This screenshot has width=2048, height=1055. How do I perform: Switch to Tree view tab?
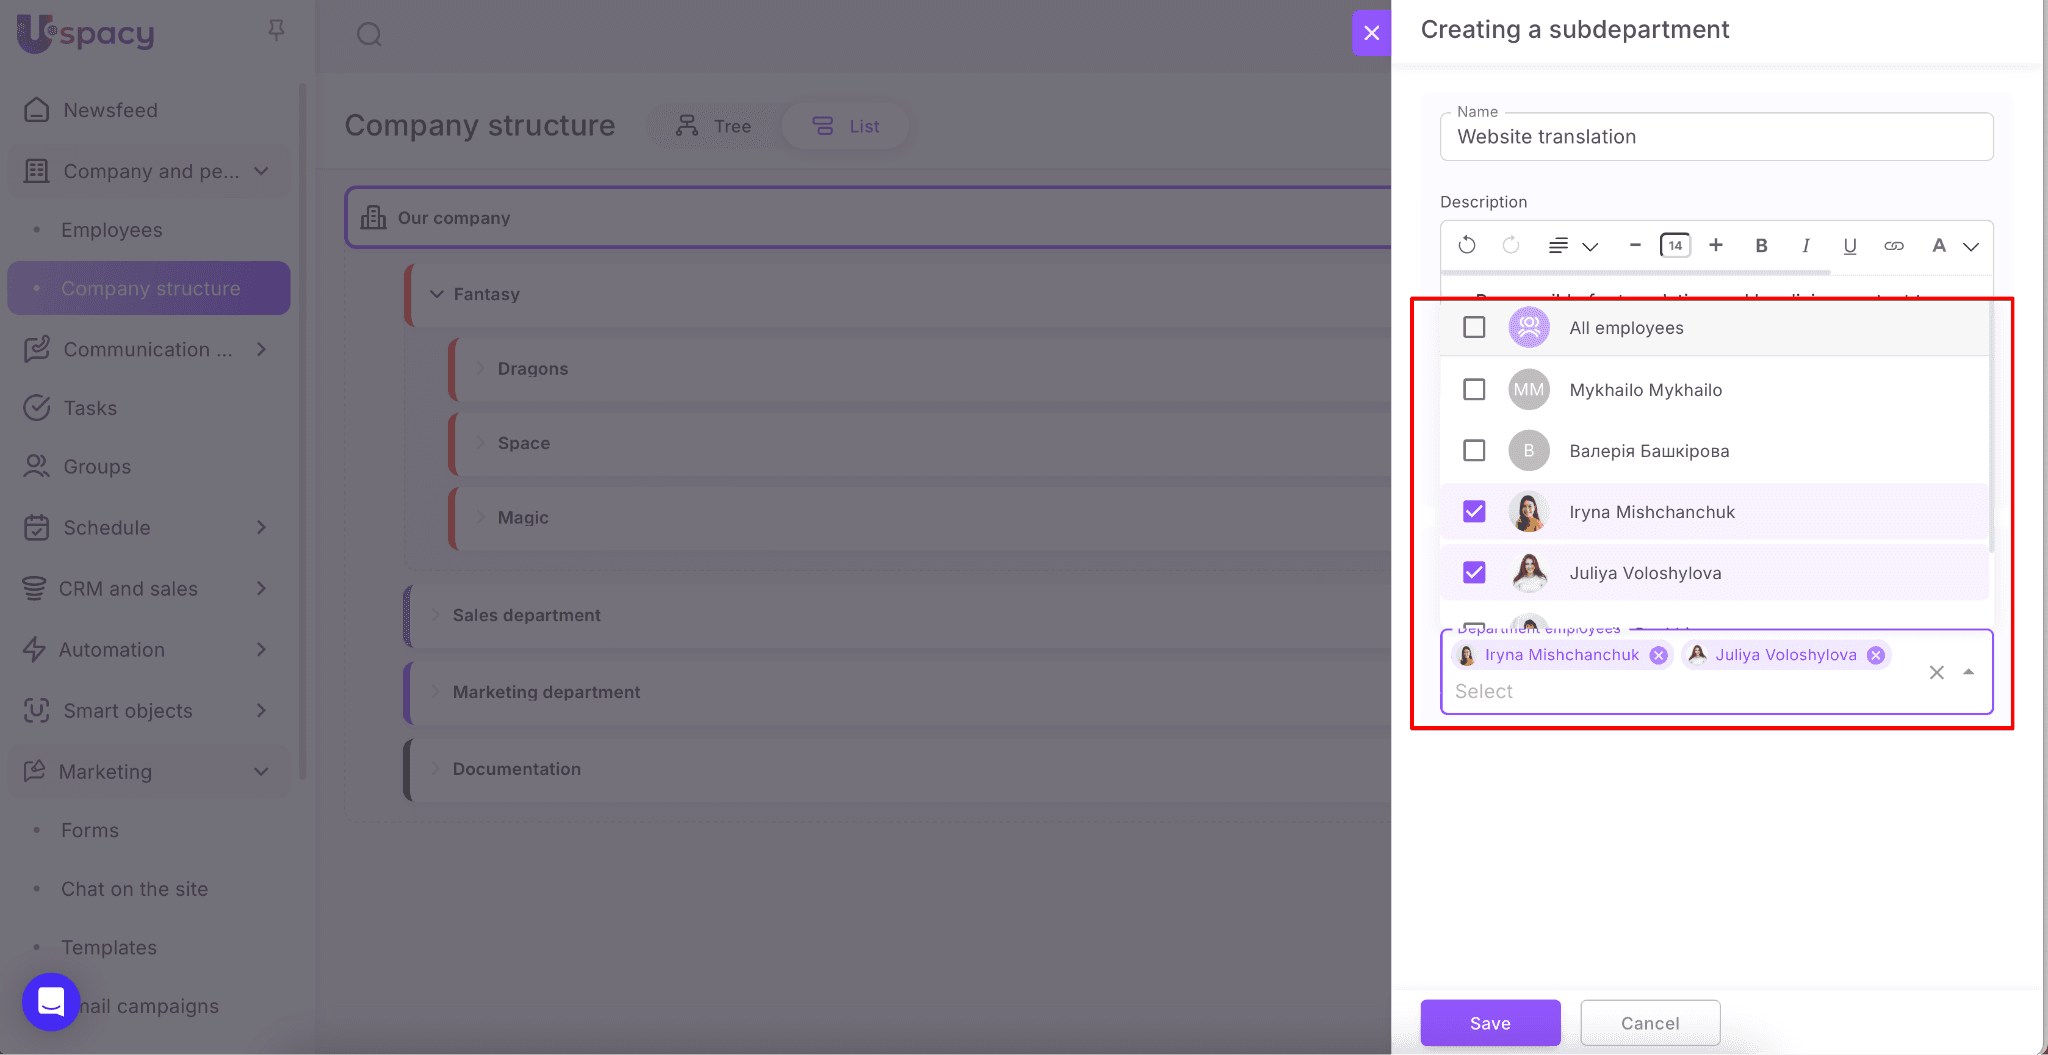(x=713, y=126)
